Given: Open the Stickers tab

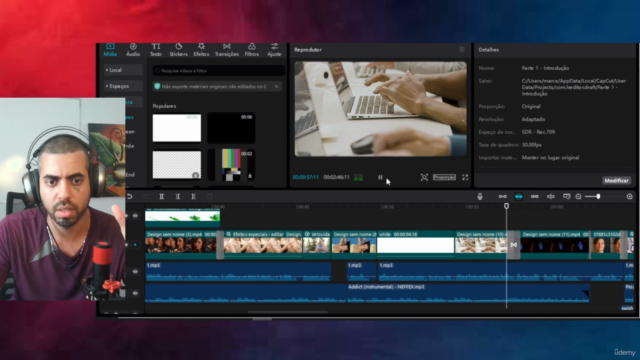Looking at the screenshot, I should tap(178, 50).
